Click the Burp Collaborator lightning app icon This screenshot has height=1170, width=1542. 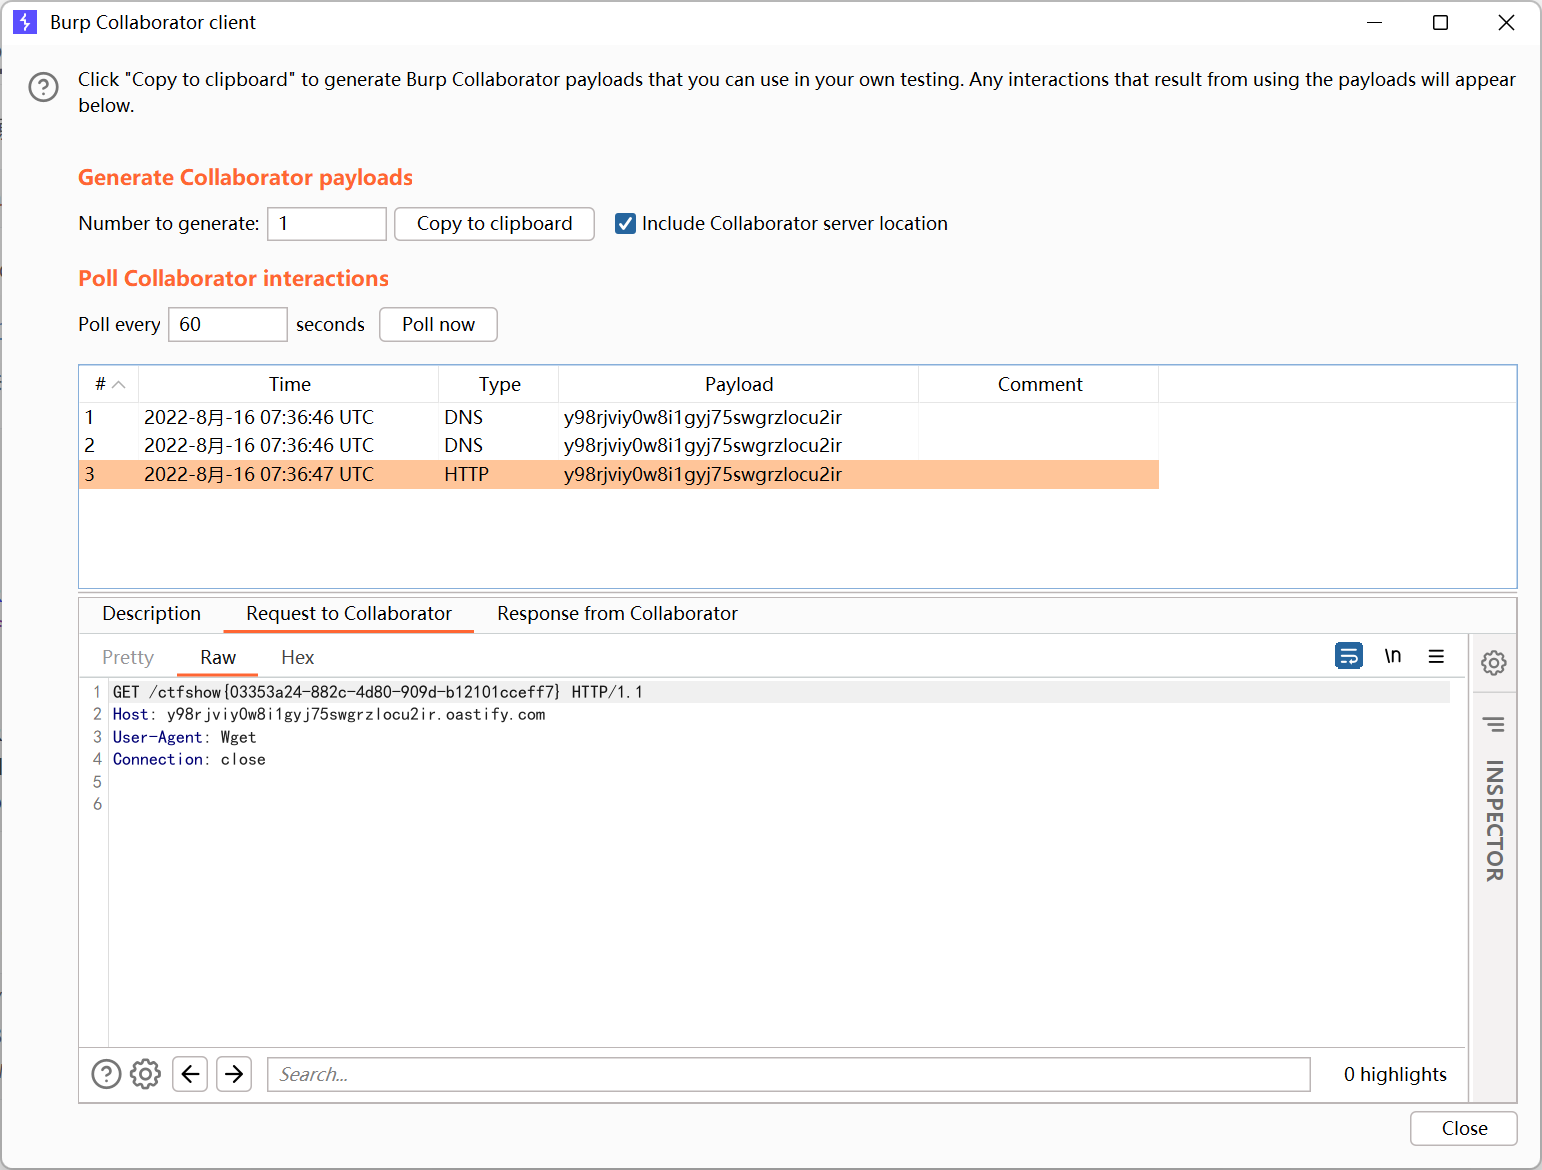tap(25, 22)
